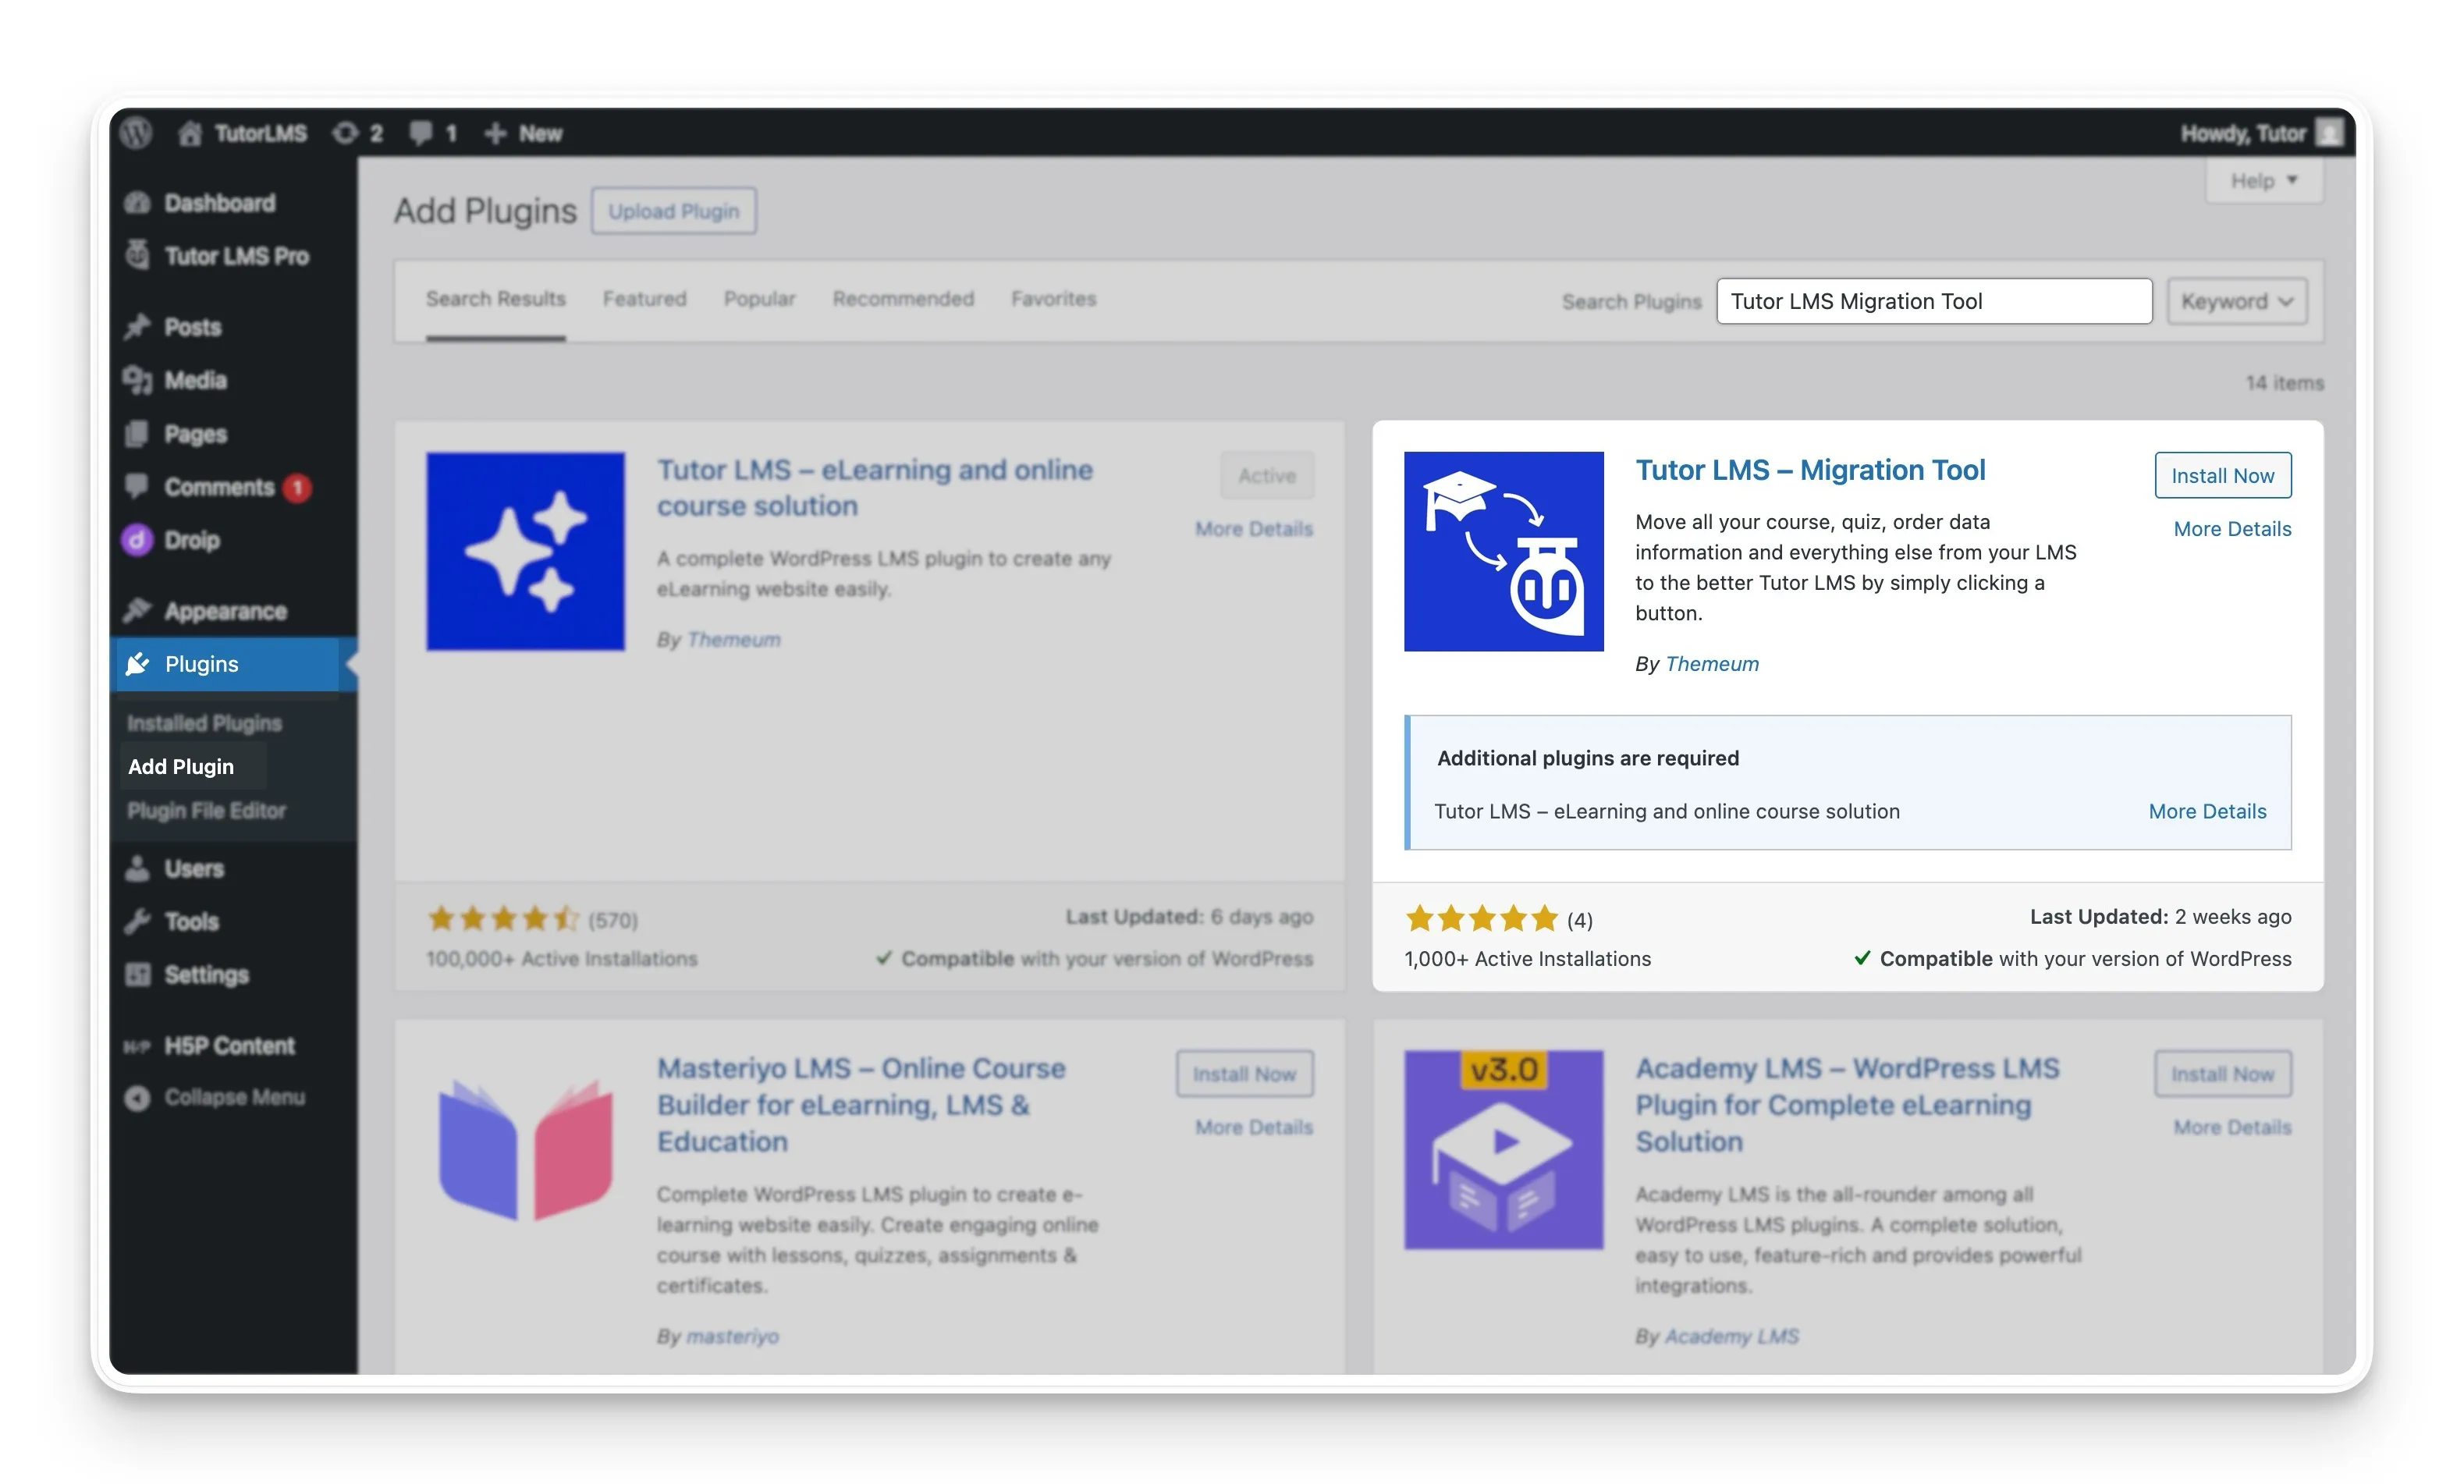Viewport: 2464px width, 1484px height.
Task: Click "100,000+ Active Installations" text
Action: coord(562,959)
